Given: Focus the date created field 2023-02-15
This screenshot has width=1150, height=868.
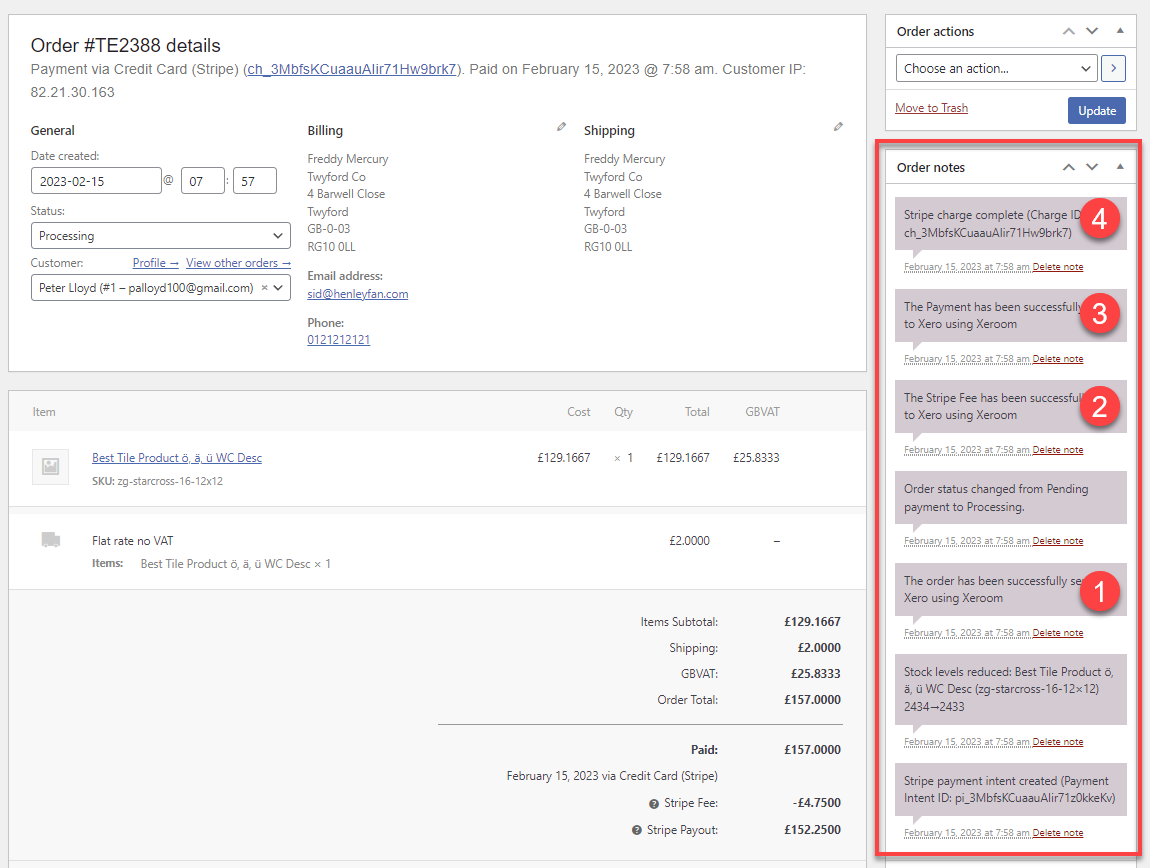Looking at the screenshot, I should [x=96, y=180].
